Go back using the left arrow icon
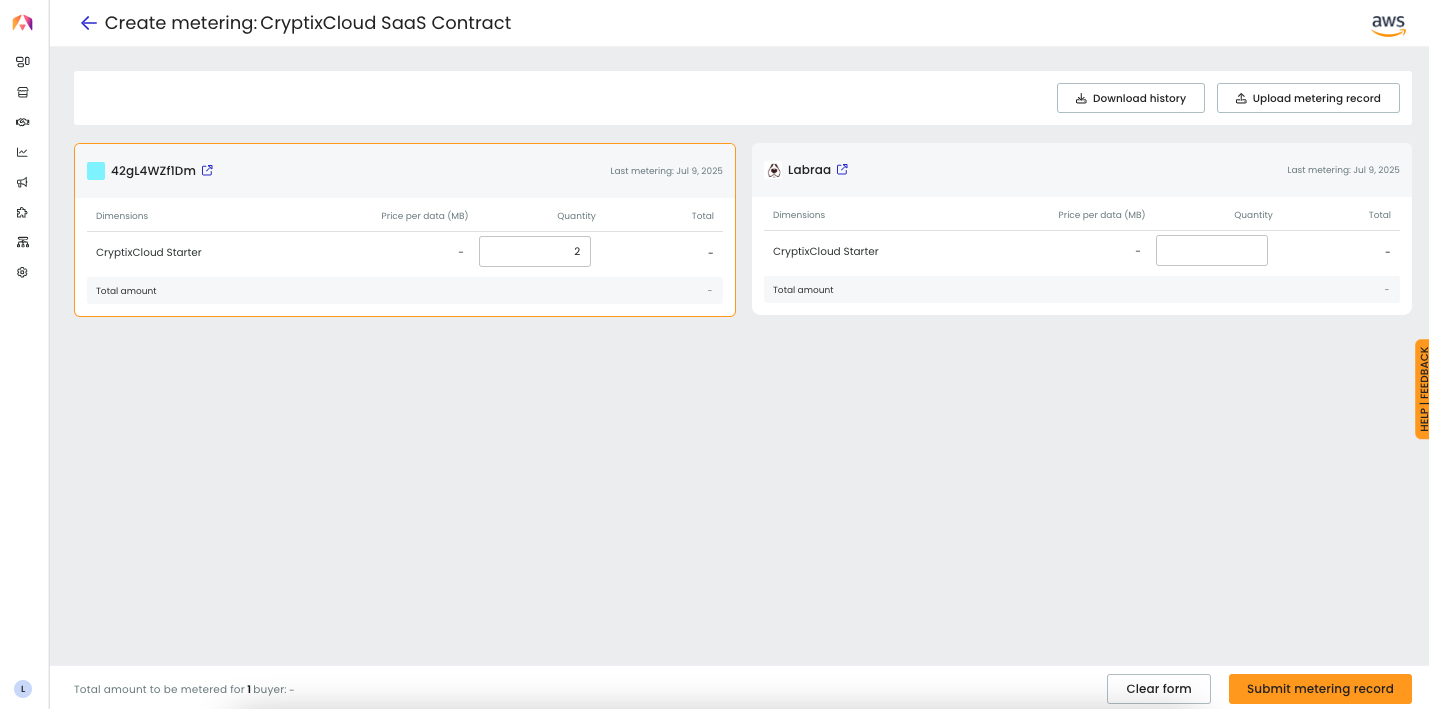The width and height of the screenshot is (1429, 709). (x=88, y=23)
